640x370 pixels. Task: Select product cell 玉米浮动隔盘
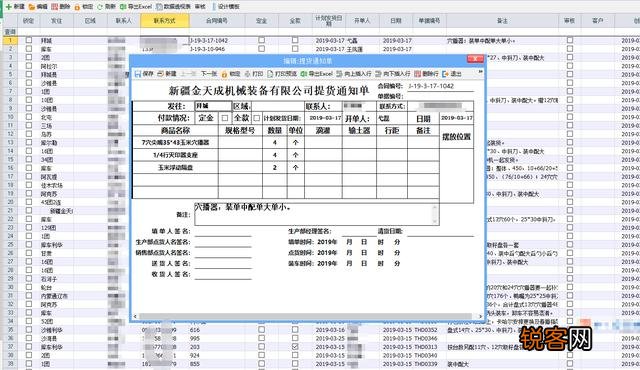tap(176, 168)
